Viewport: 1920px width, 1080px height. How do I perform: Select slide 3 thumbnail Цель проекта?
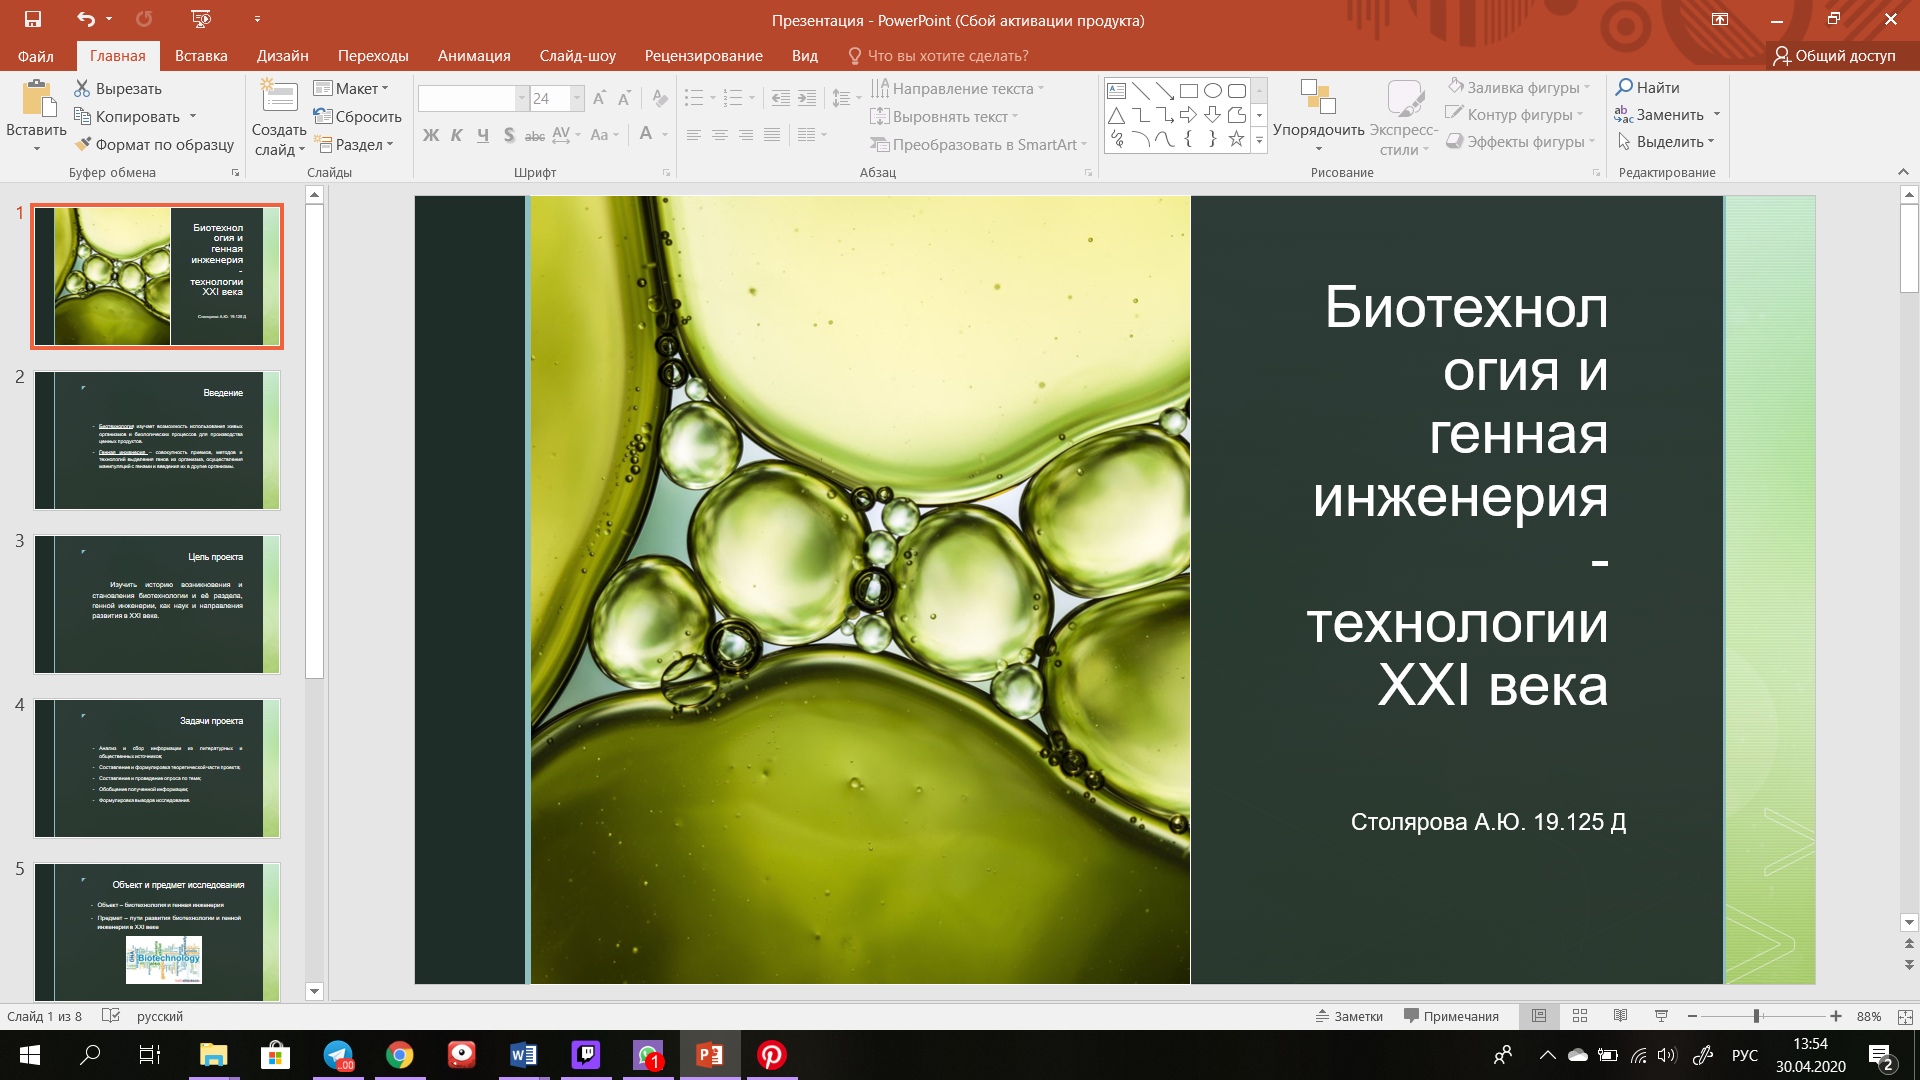point(157,604)
